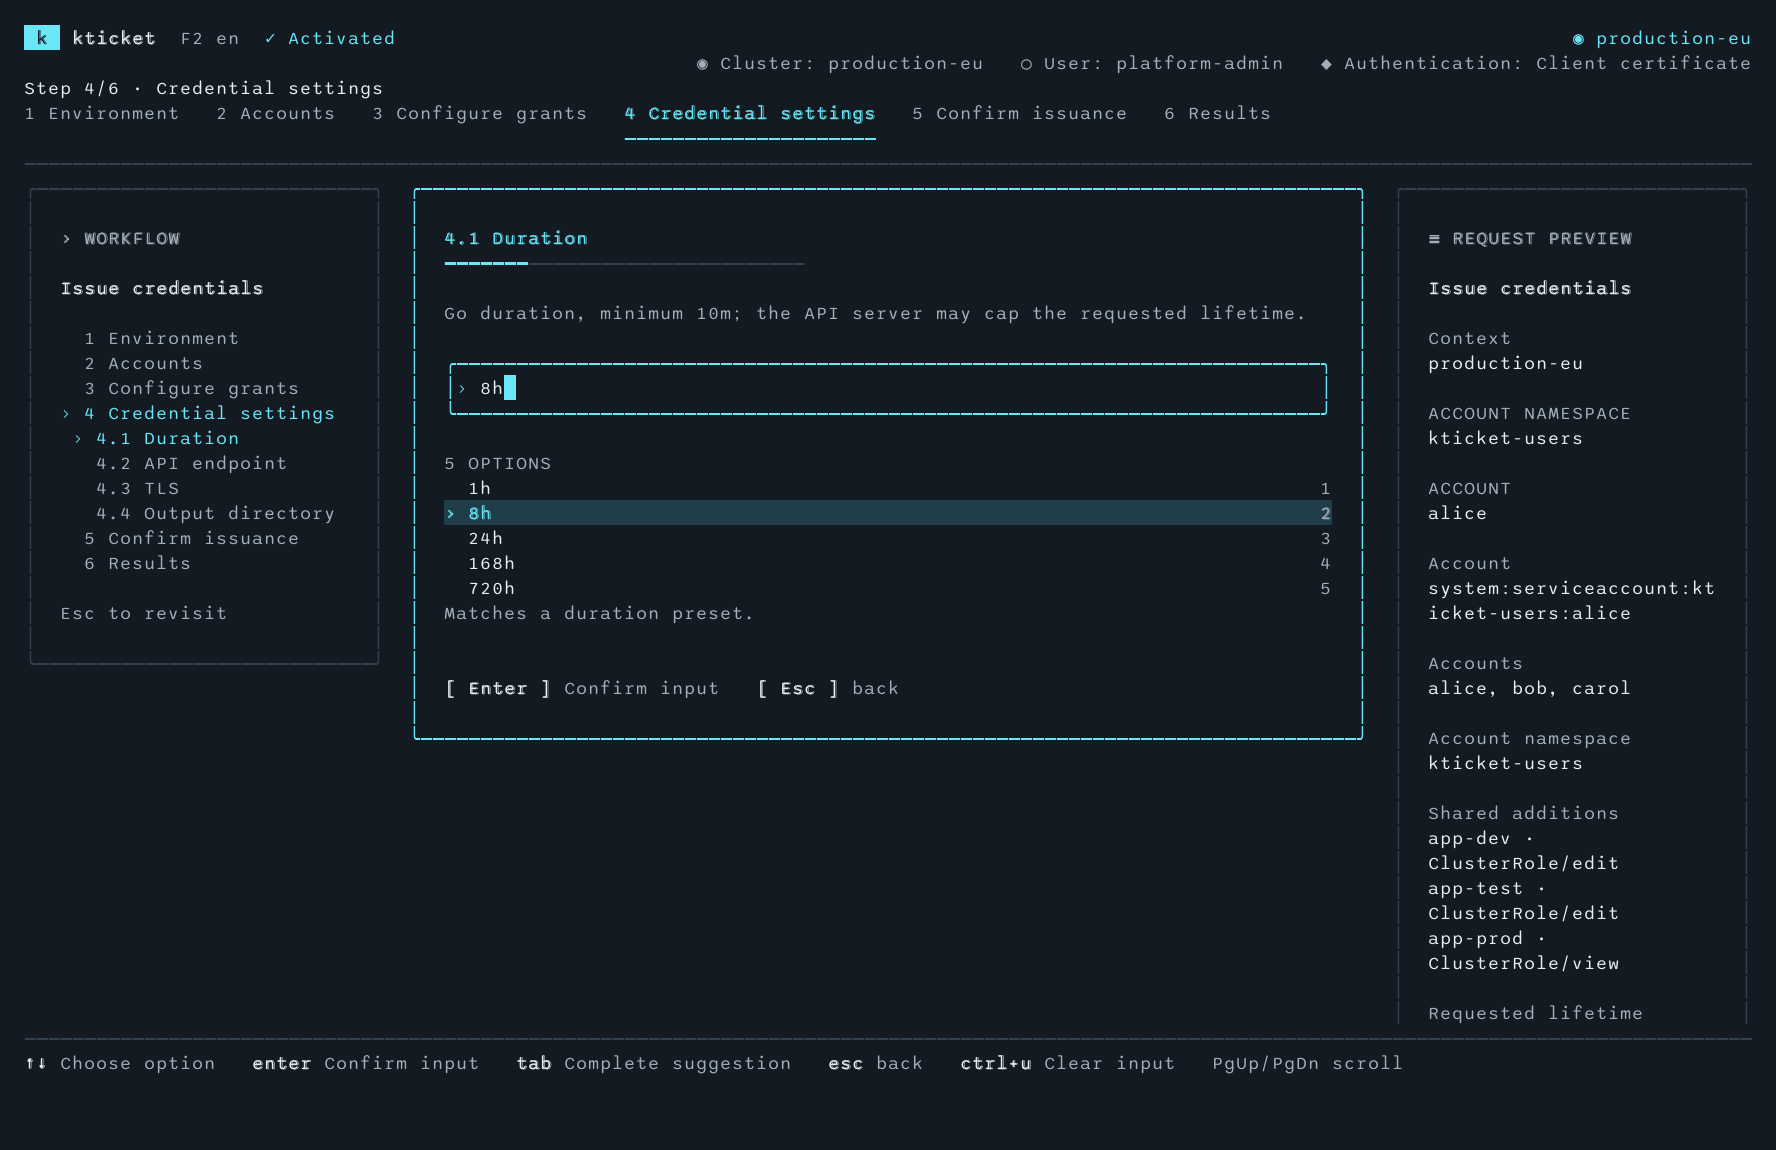Click the F2 en language switcher
Viewport: 1776px width, 1150px height.
pos(210,38)
